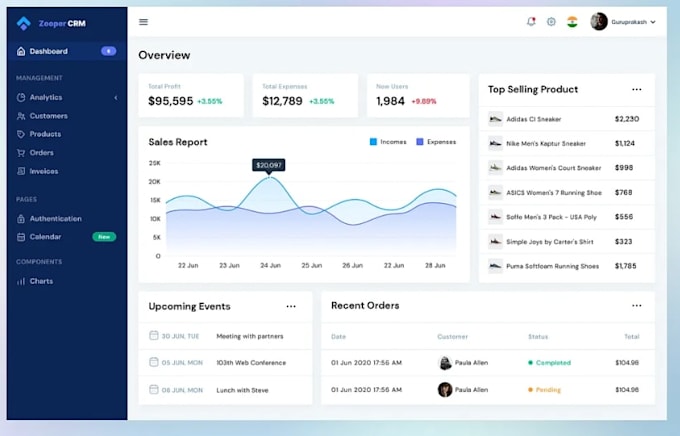The width and height of the screenshot is (680, 436).
Task: Click the Puma Softfoam Running Shoes thumbnail
Action: pyautogui.click(x=495, y=266)
